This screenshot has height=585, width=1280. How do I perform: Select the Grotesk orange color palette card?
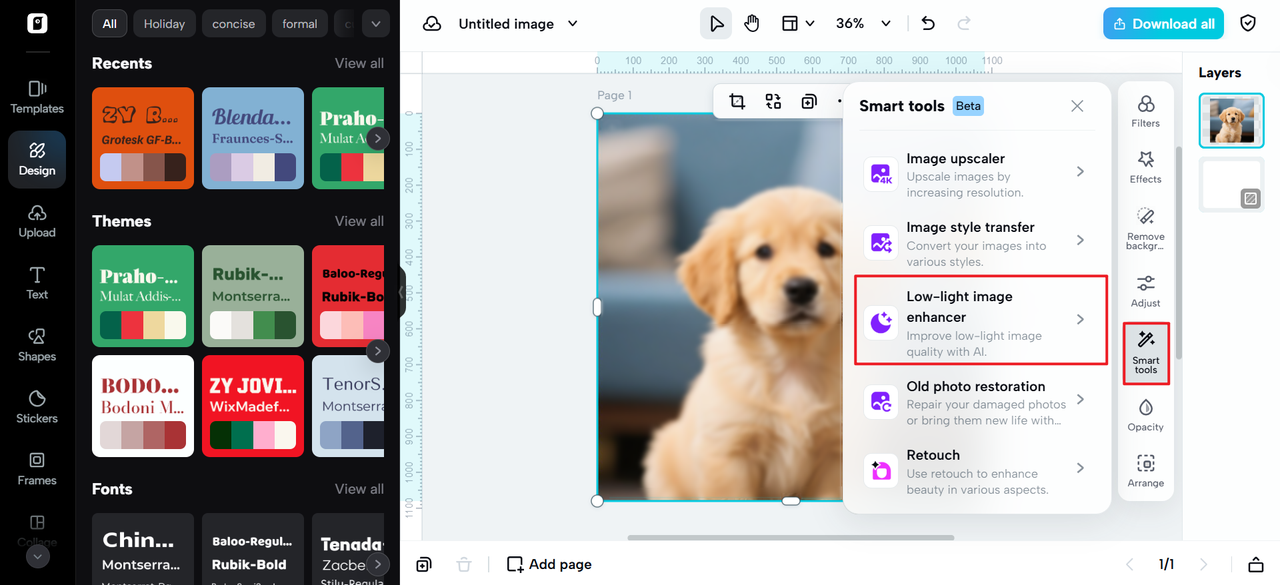(143, 138)
